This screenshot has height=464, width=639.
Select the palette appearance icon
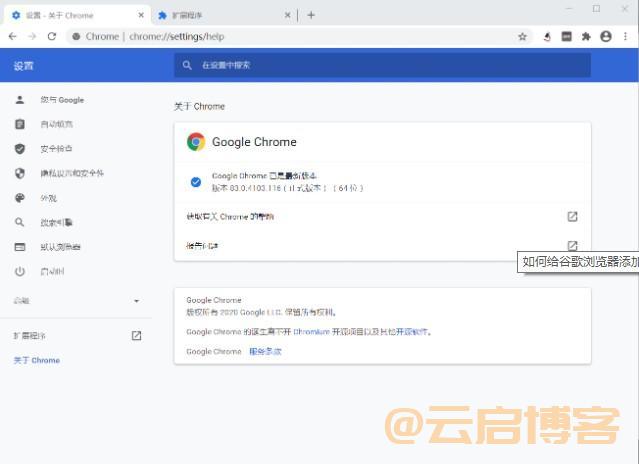[x=20, y=198]
